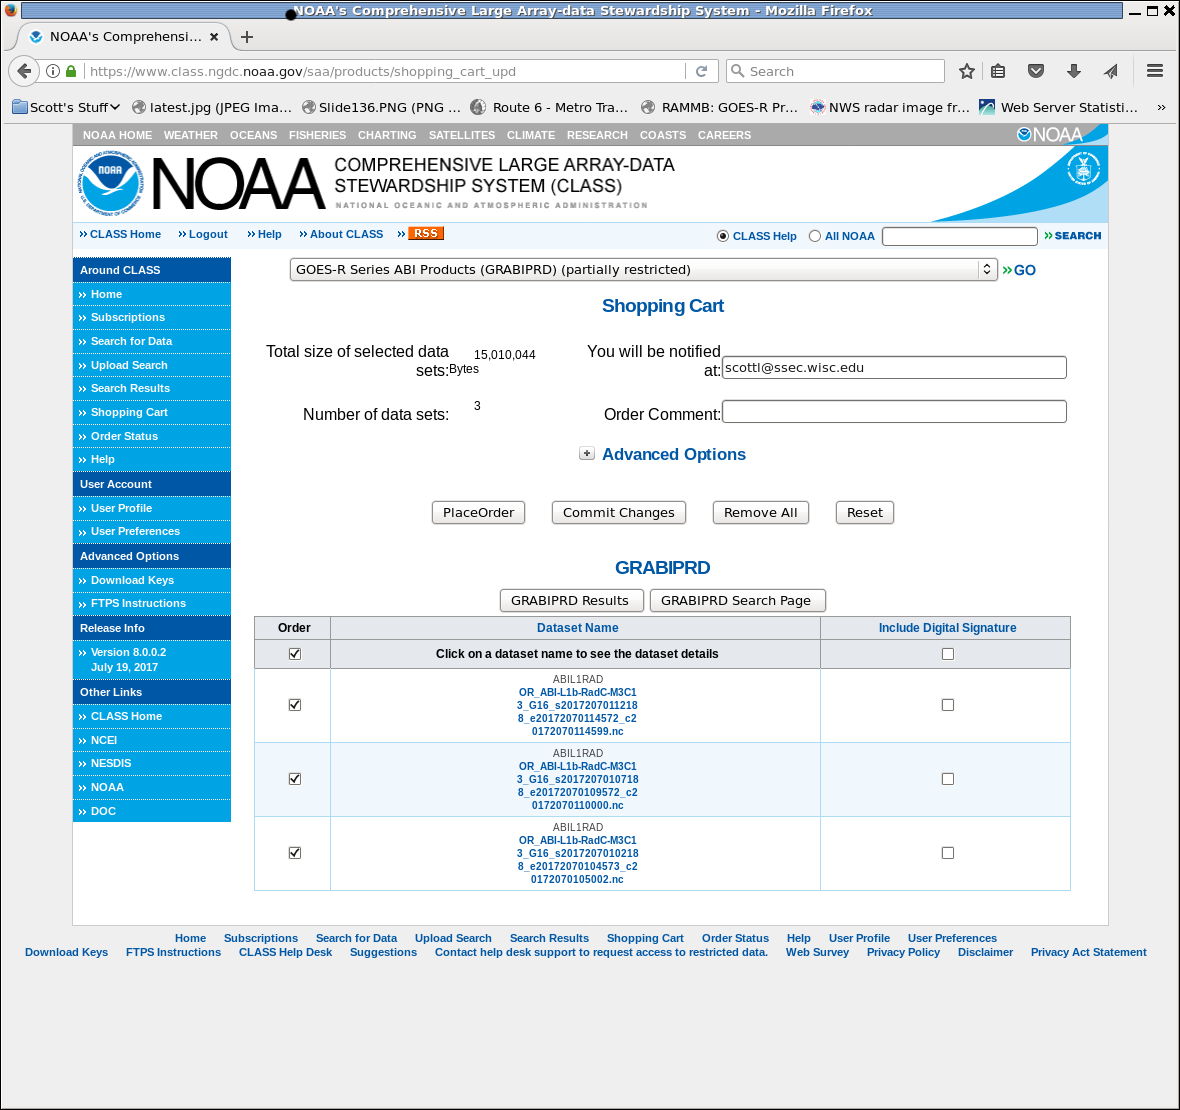Show more bookmarks with the overflow chevron
Screen dimensions: 1180x1110
point(1161,108)
